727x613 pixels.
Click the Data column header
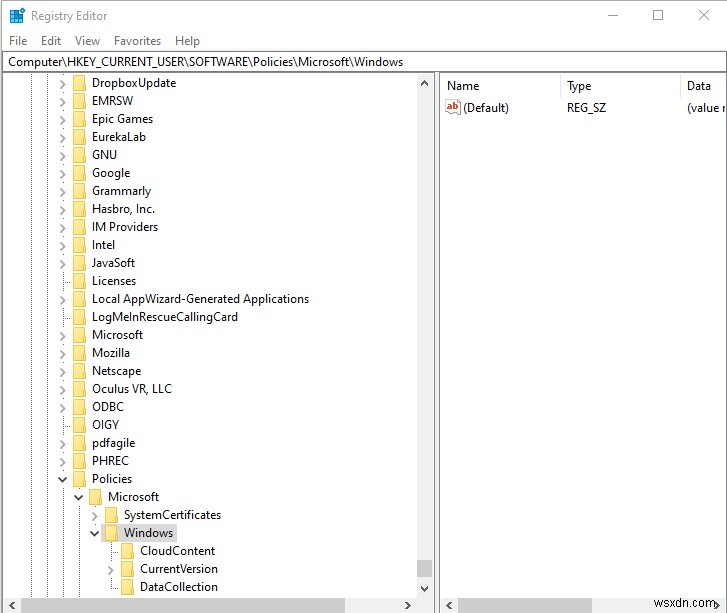point(703,86)
